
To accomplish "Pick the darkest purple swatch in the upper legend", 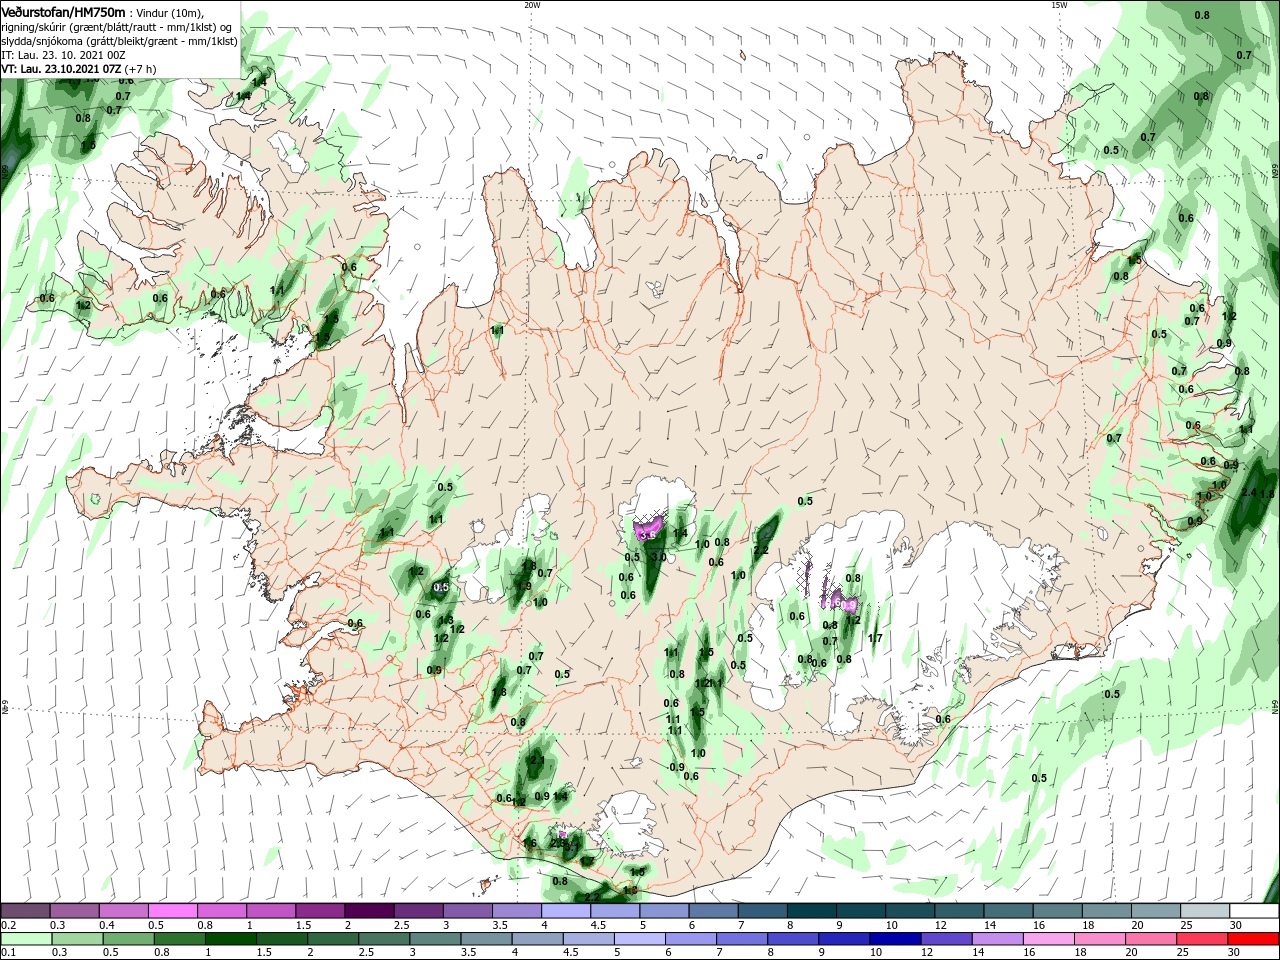I will [368, 911].
